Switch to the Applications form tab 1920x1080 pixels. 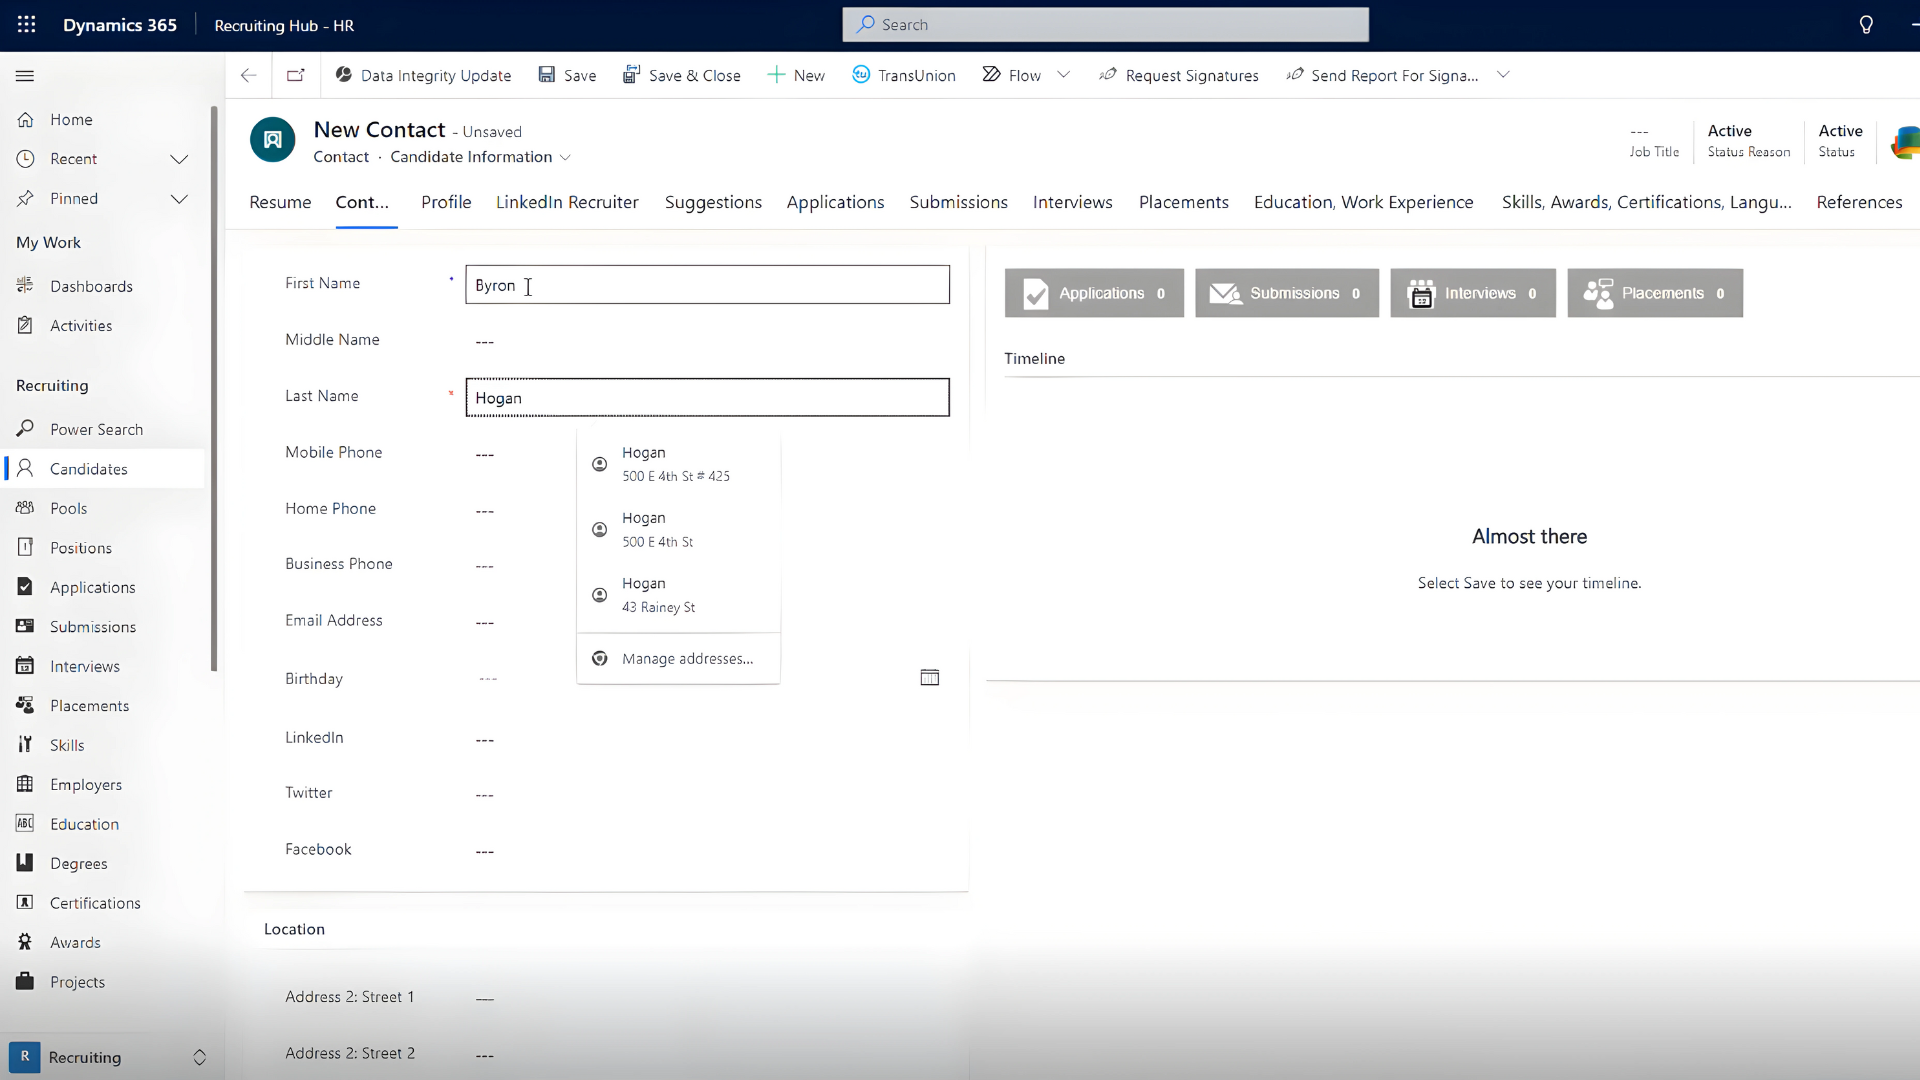point(835,202)
